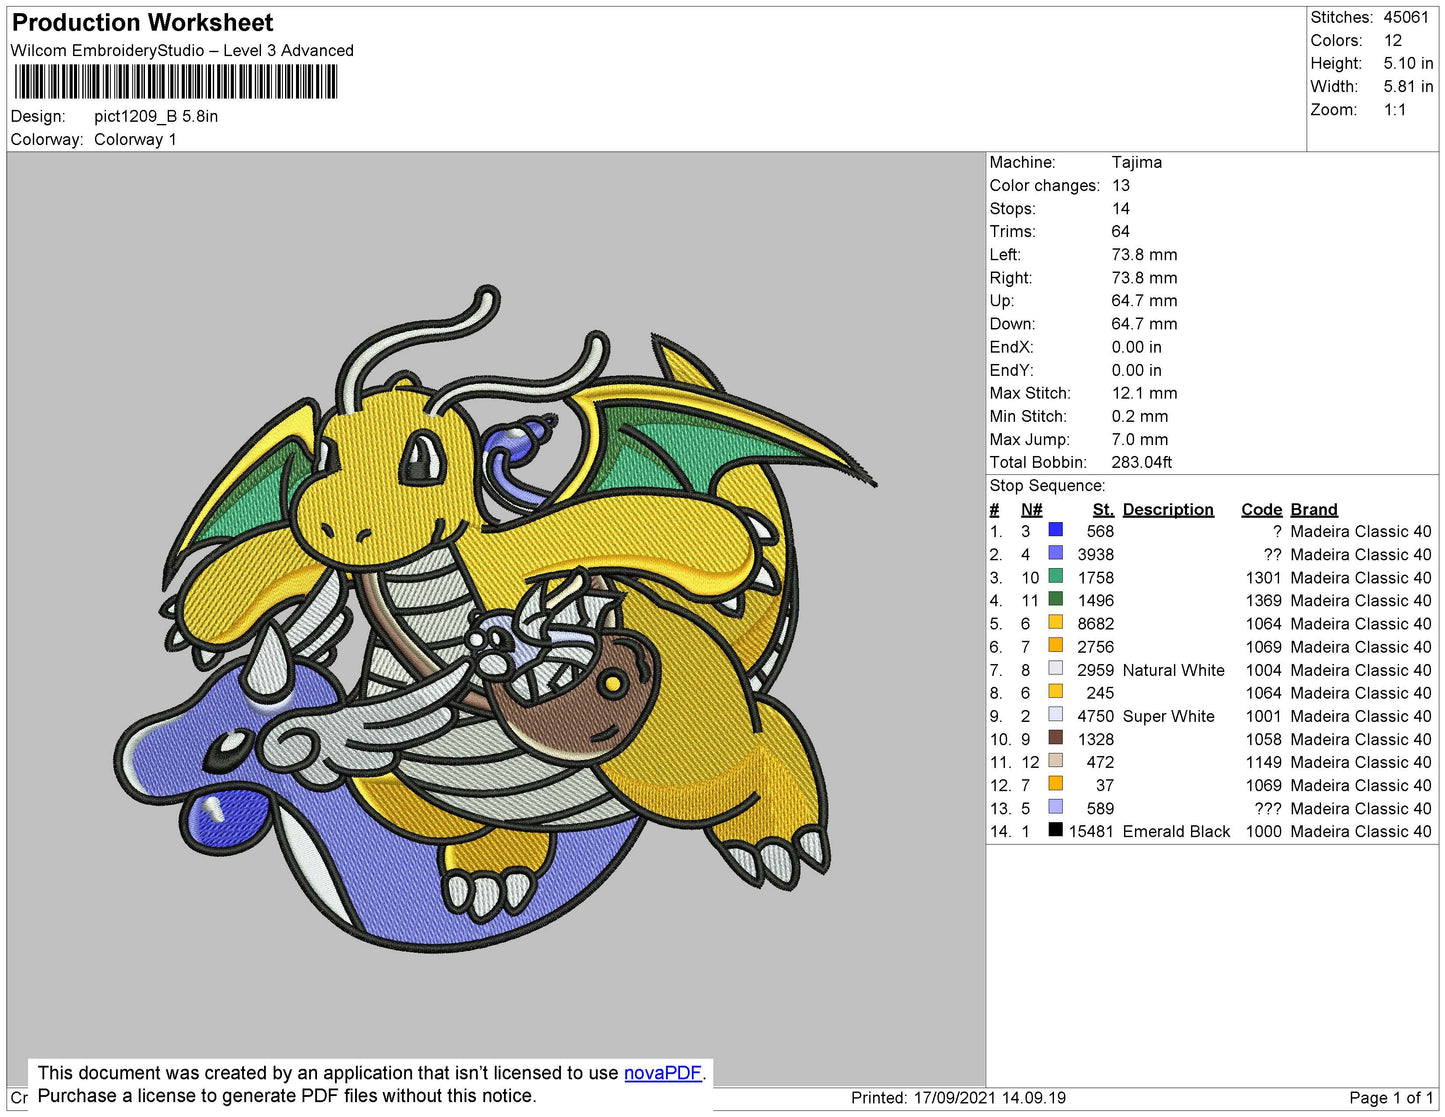This screenshot has width=1445, height=1117.
Task: Click the pale blue swatch for stop 2
Action: point(1056,554)
